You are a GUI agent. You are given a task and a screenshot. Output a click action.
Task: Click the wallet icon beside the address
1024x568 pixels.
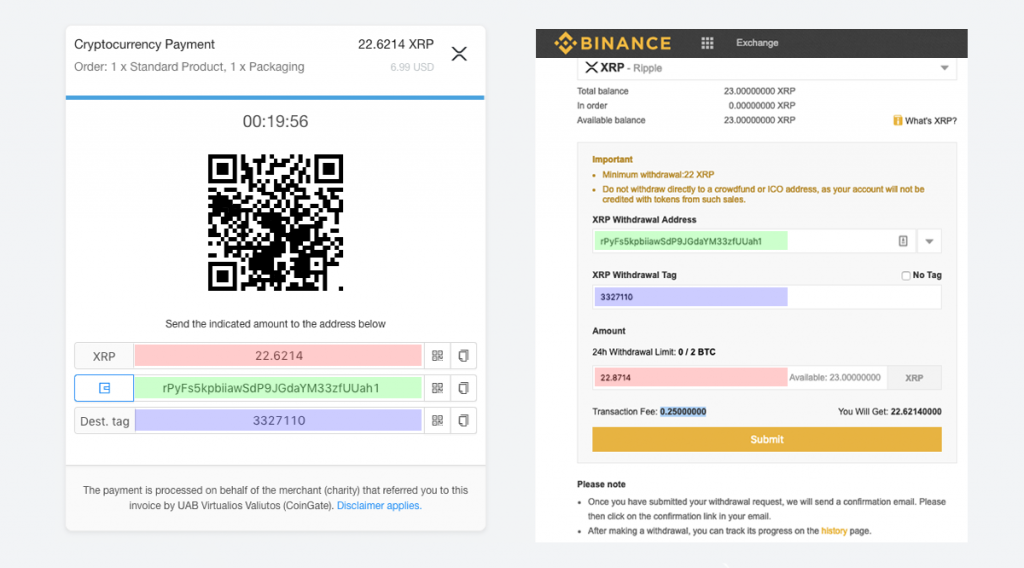[x=104, y=388]
